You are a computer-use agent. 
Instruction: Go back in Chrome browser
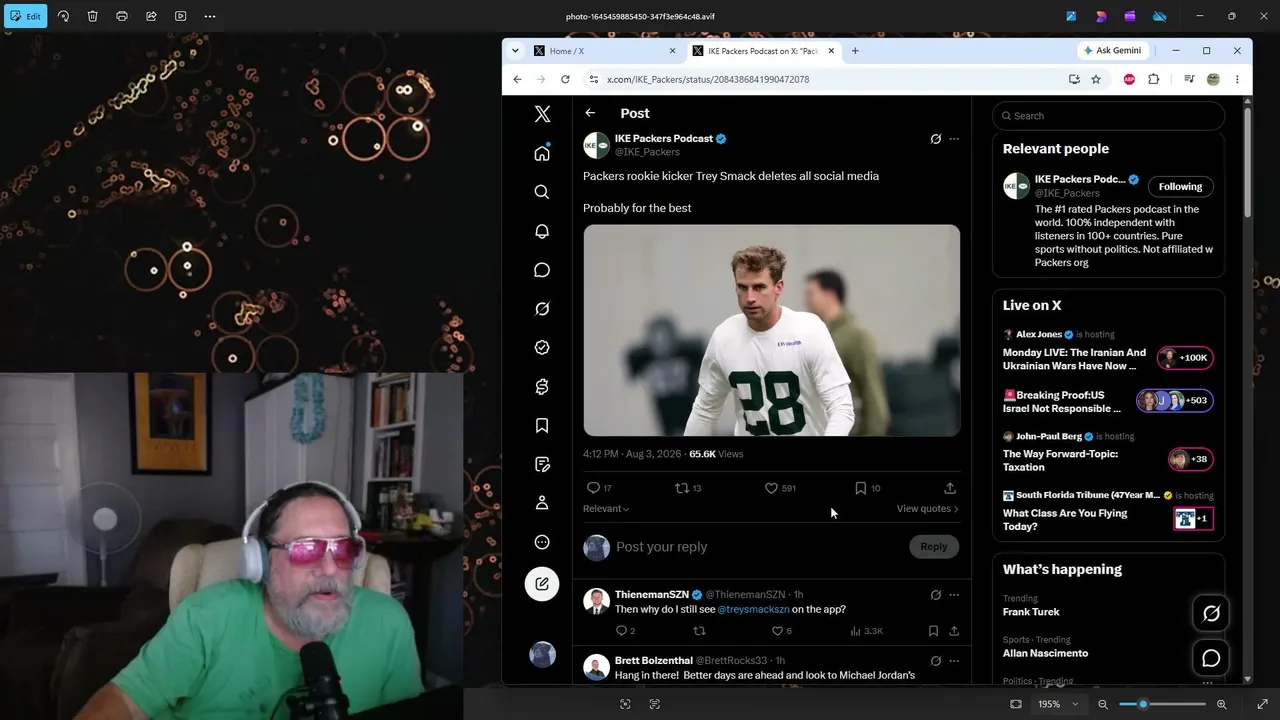pos(517,79)
